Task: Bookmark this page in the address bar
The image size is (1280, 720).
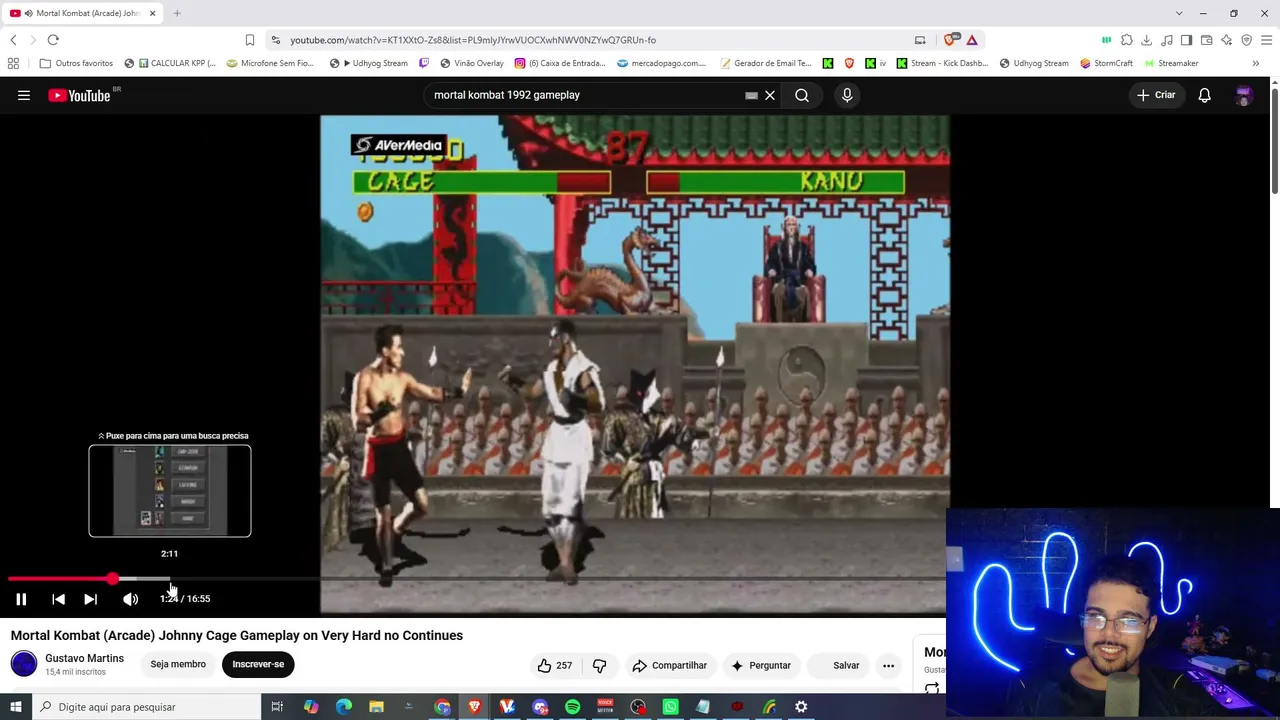Action: [x=250, y=40]
